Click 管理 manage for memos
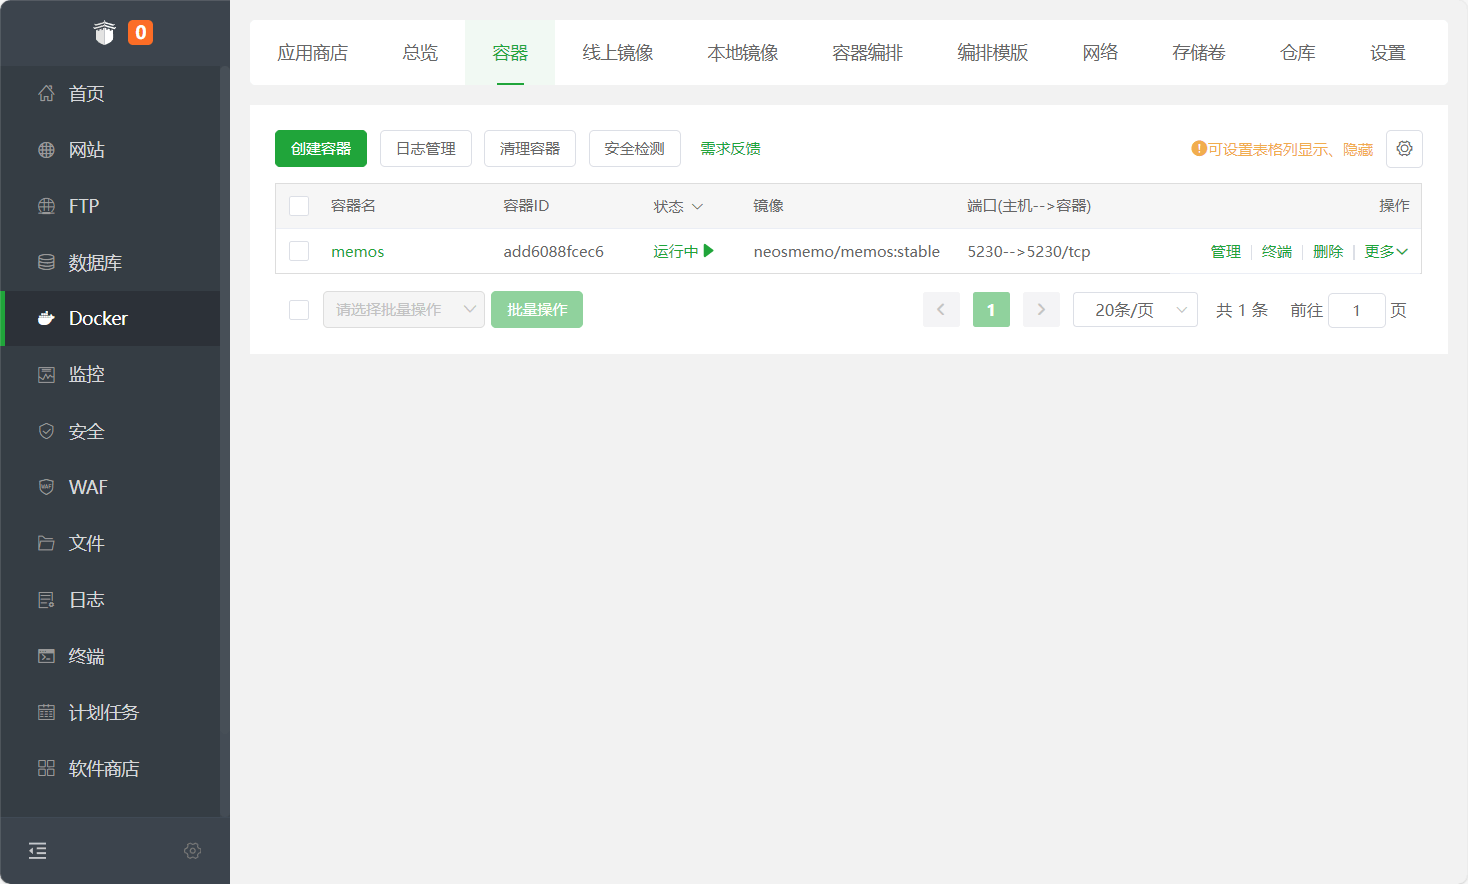The width and height of the screenshot is (1468, 884). [1226, 252]
